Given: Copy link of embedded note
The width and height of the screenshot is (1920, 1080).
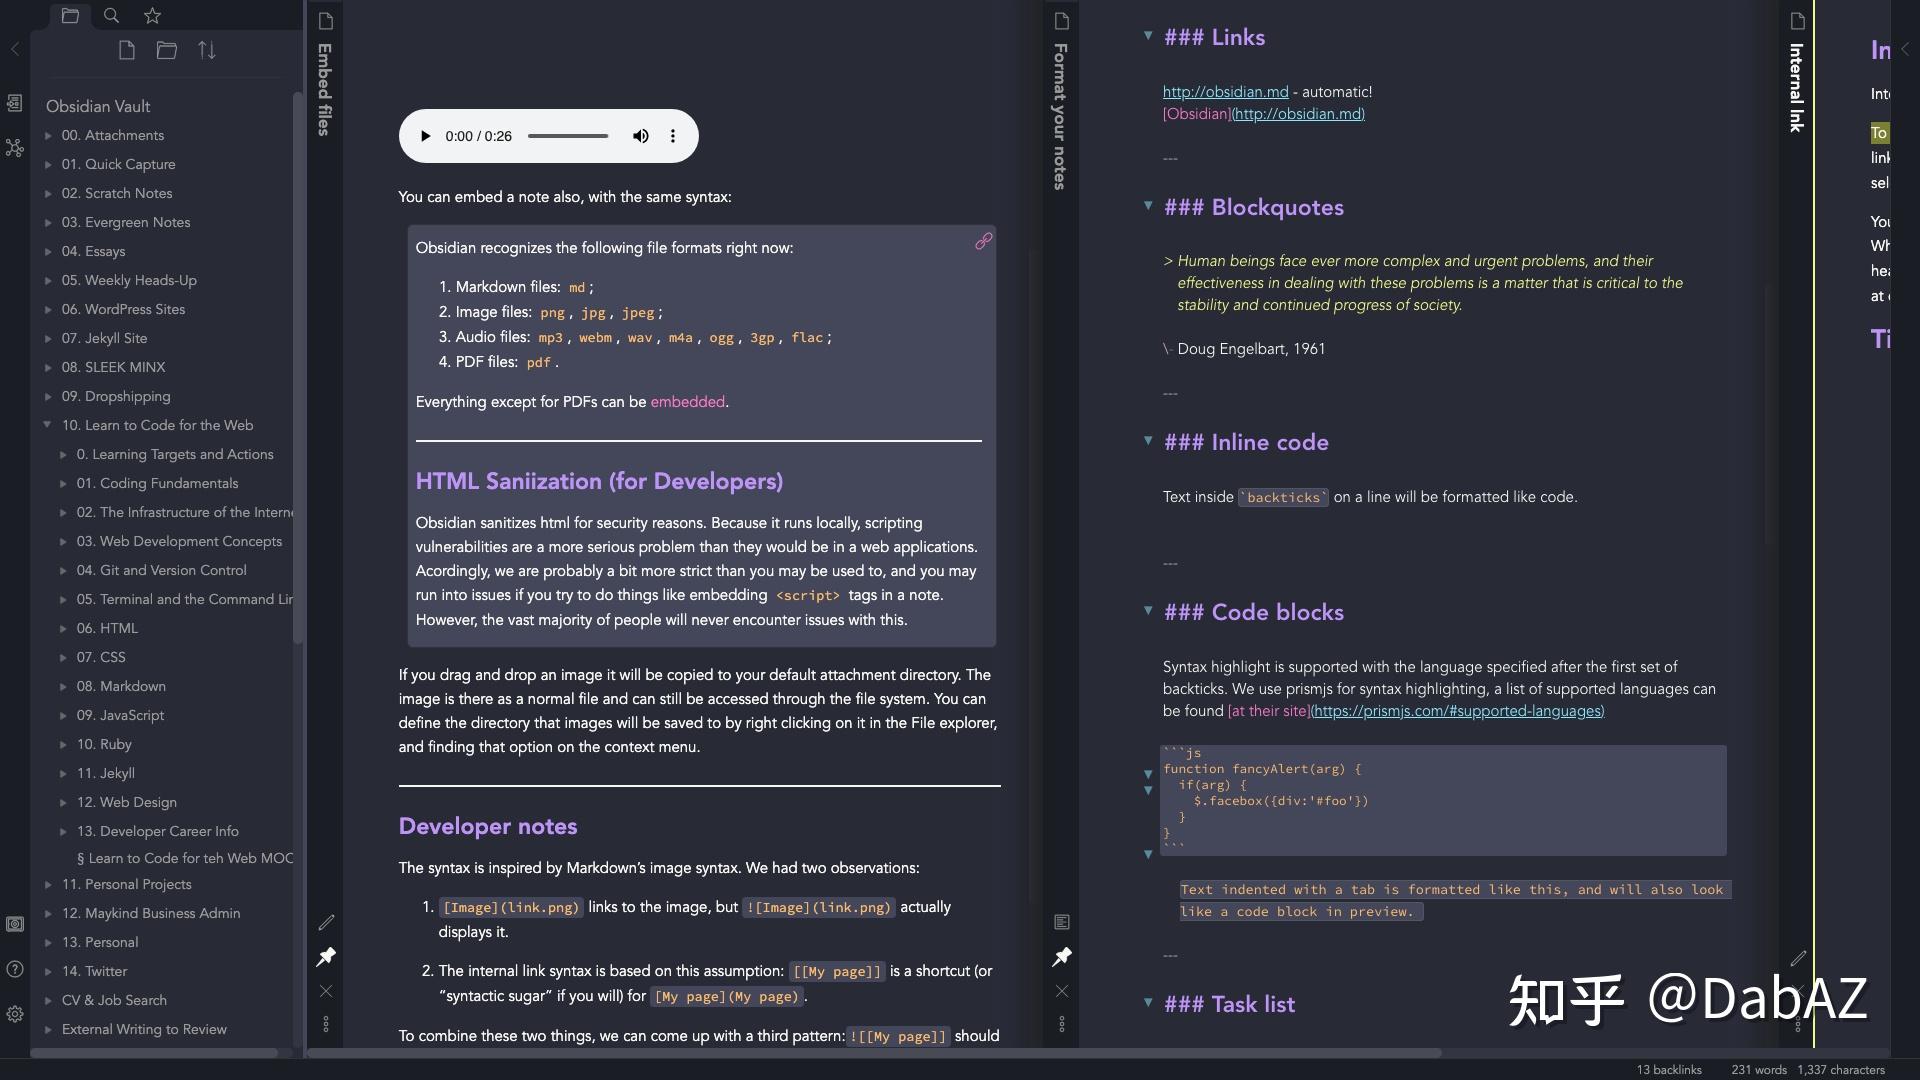Looking at the screenshot, I should (x=983, y=241).
